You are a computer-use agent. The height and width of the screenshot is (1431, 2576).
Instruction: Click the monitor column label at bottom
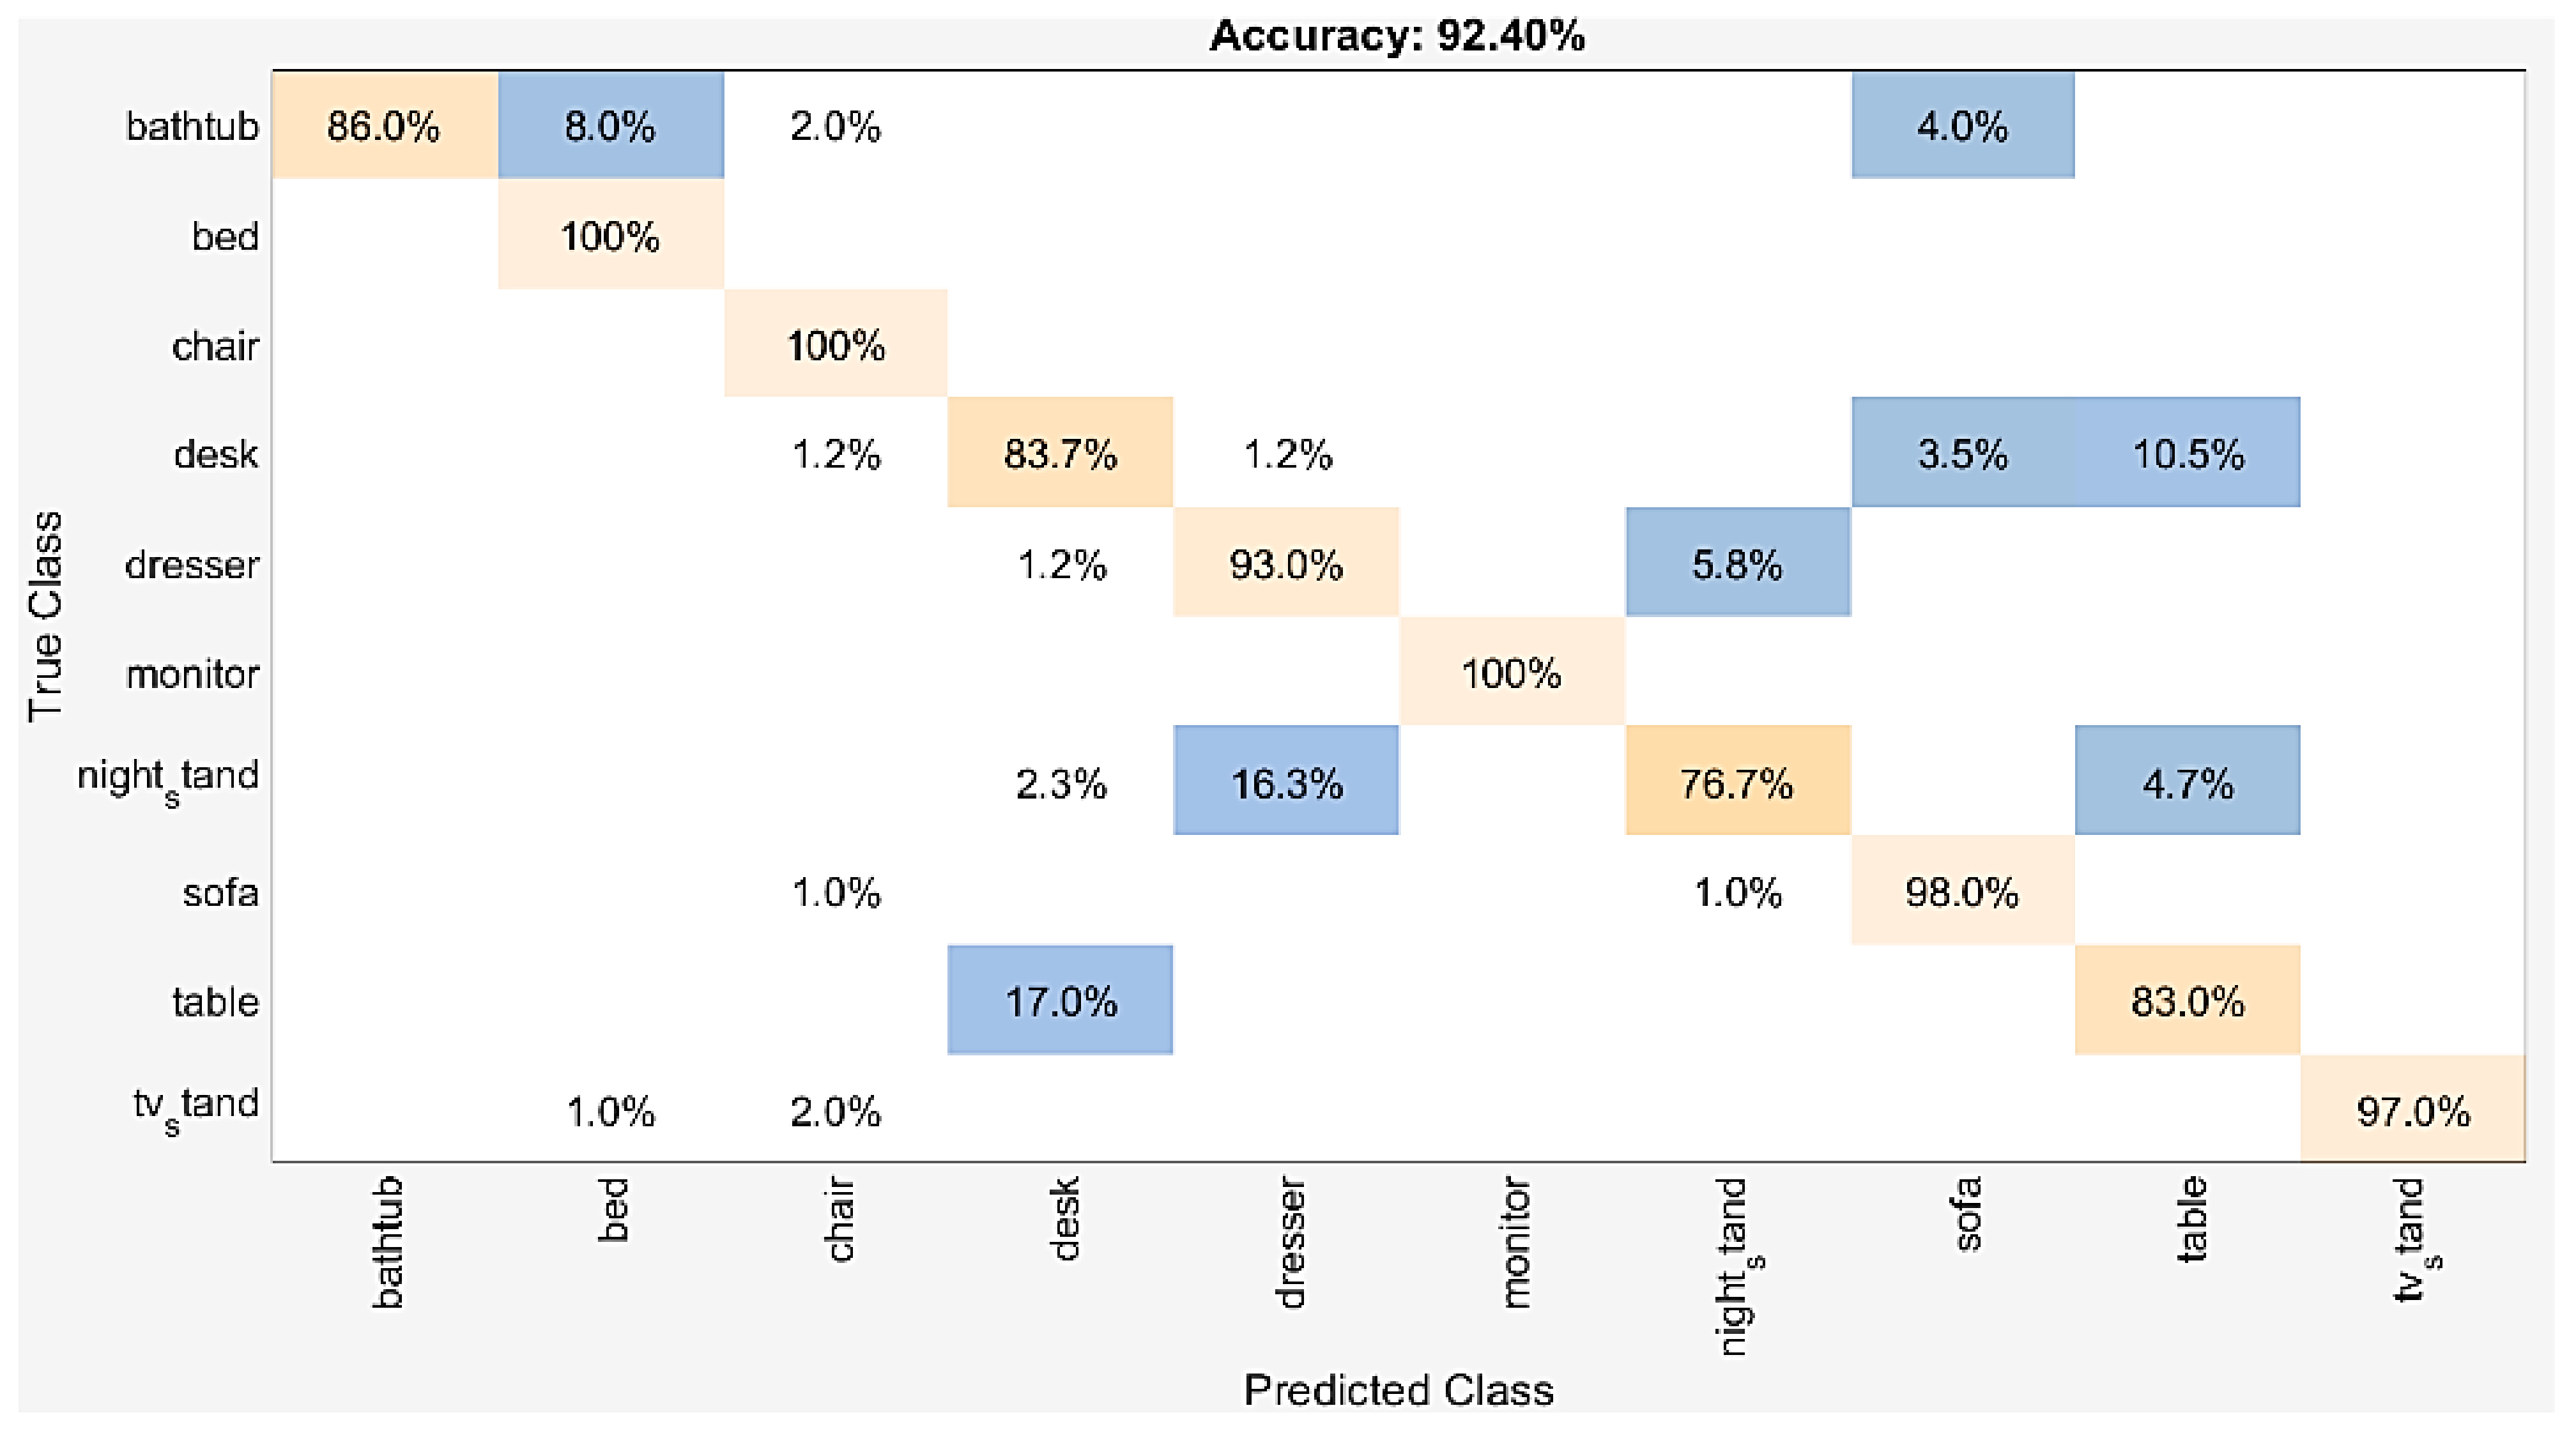(x=1515, y=1242)
